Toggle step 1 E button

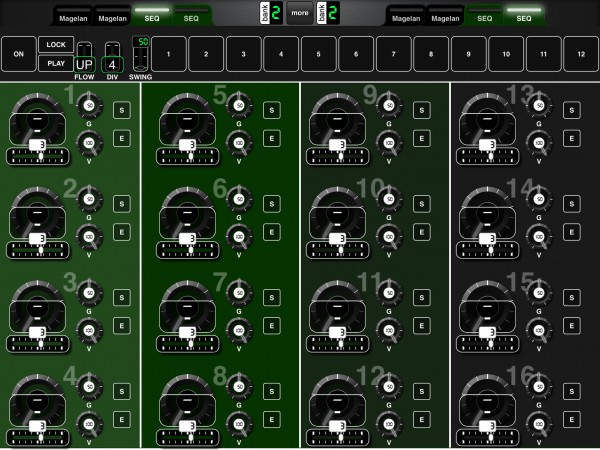pos(122,139)
